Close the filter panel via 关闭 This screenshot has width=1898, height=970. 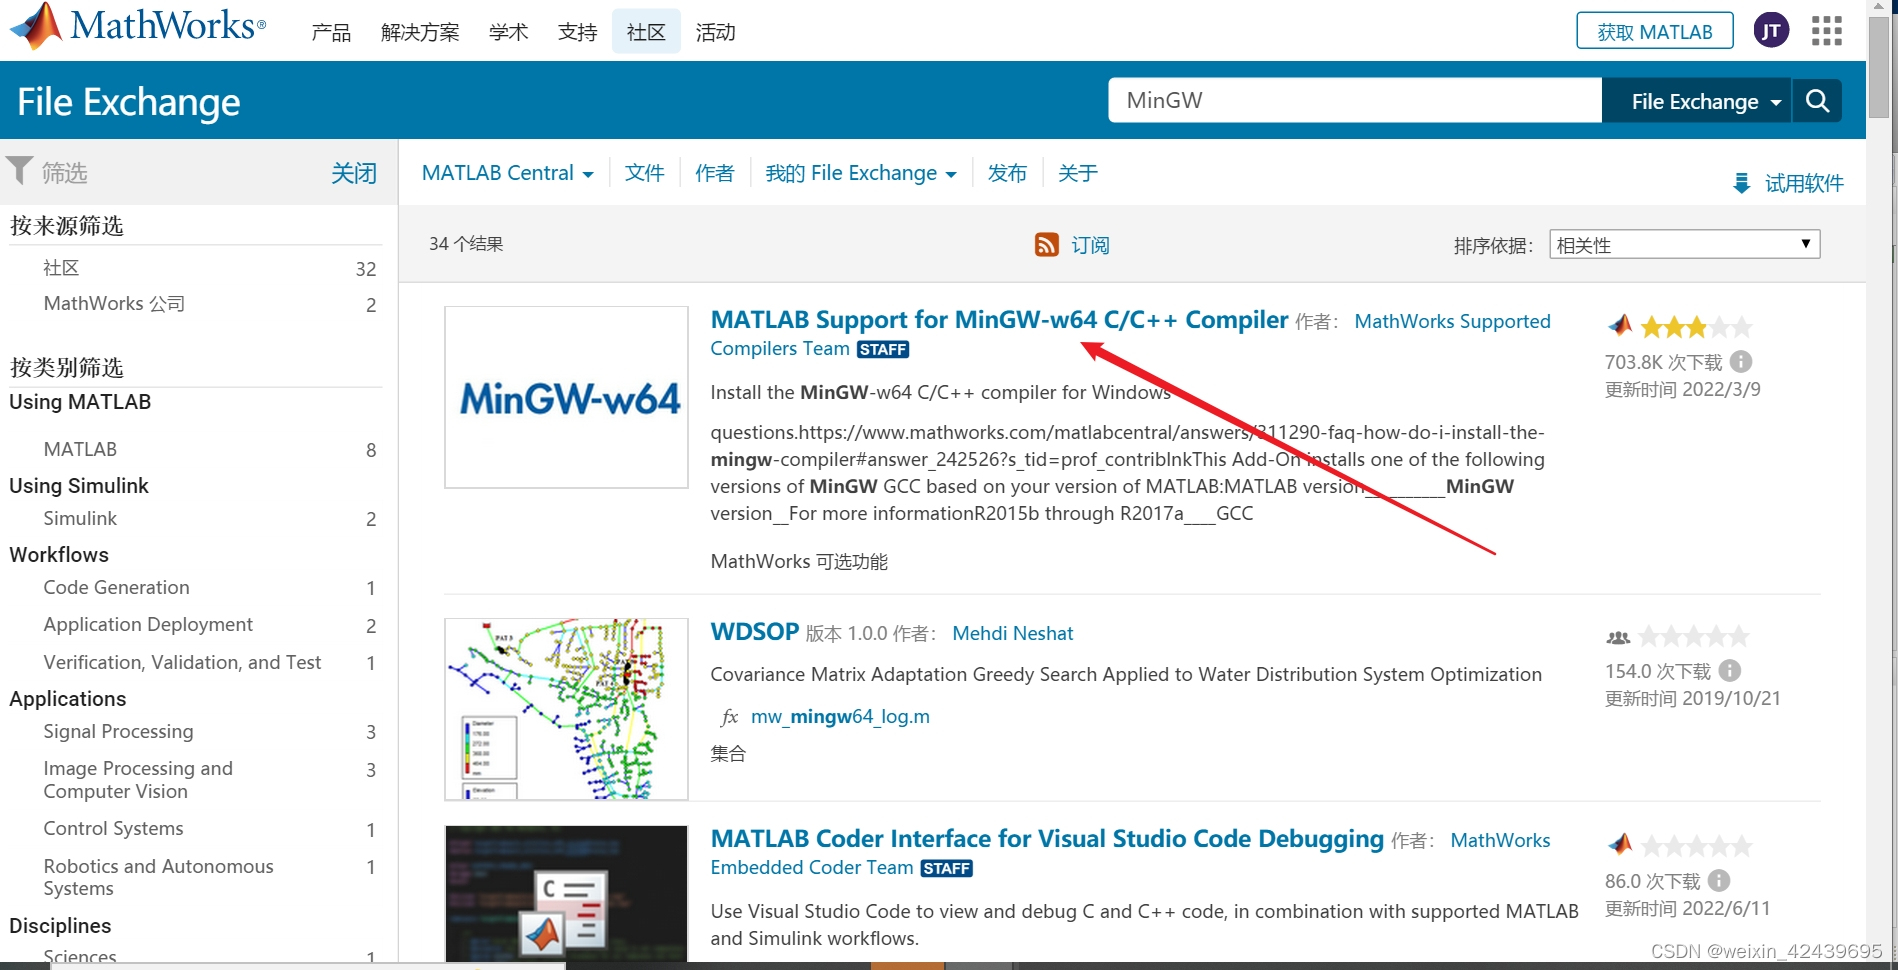click(354, 173)
